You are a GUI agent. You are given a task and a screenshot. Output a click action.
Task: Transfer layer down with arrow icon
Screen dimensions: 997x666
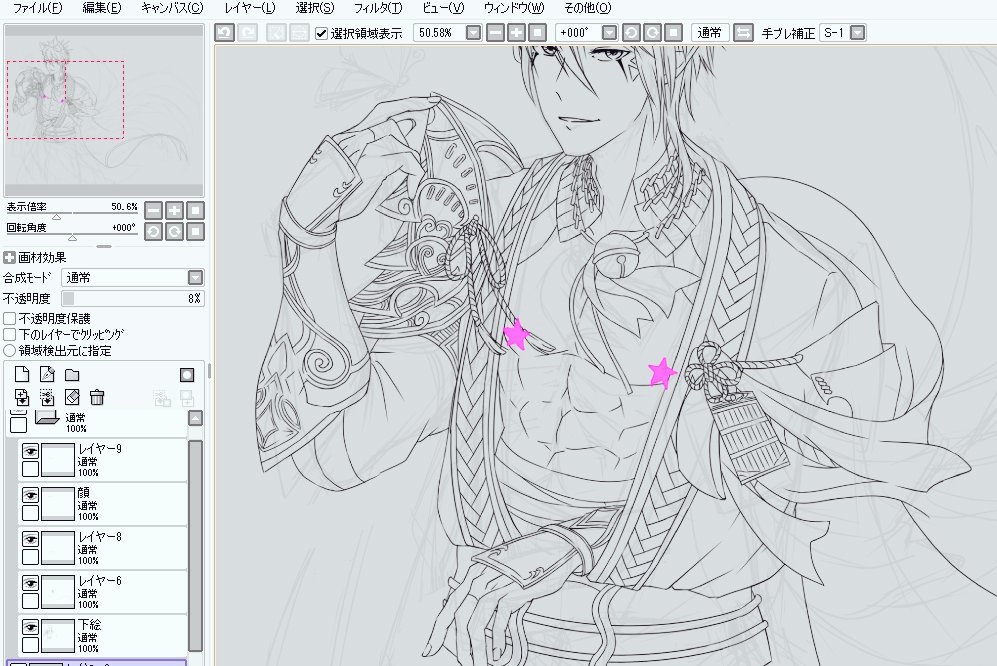click(22, 398)
